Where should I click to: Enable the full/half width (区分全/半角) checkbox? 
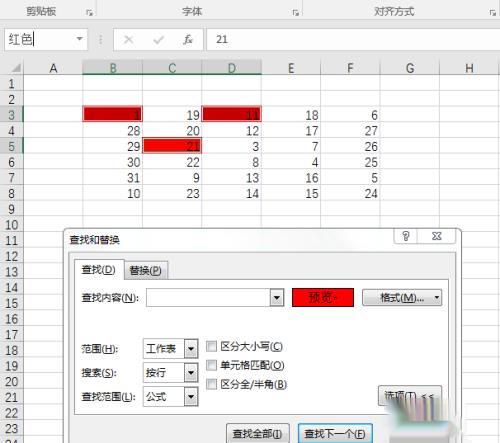pos(211,384)
